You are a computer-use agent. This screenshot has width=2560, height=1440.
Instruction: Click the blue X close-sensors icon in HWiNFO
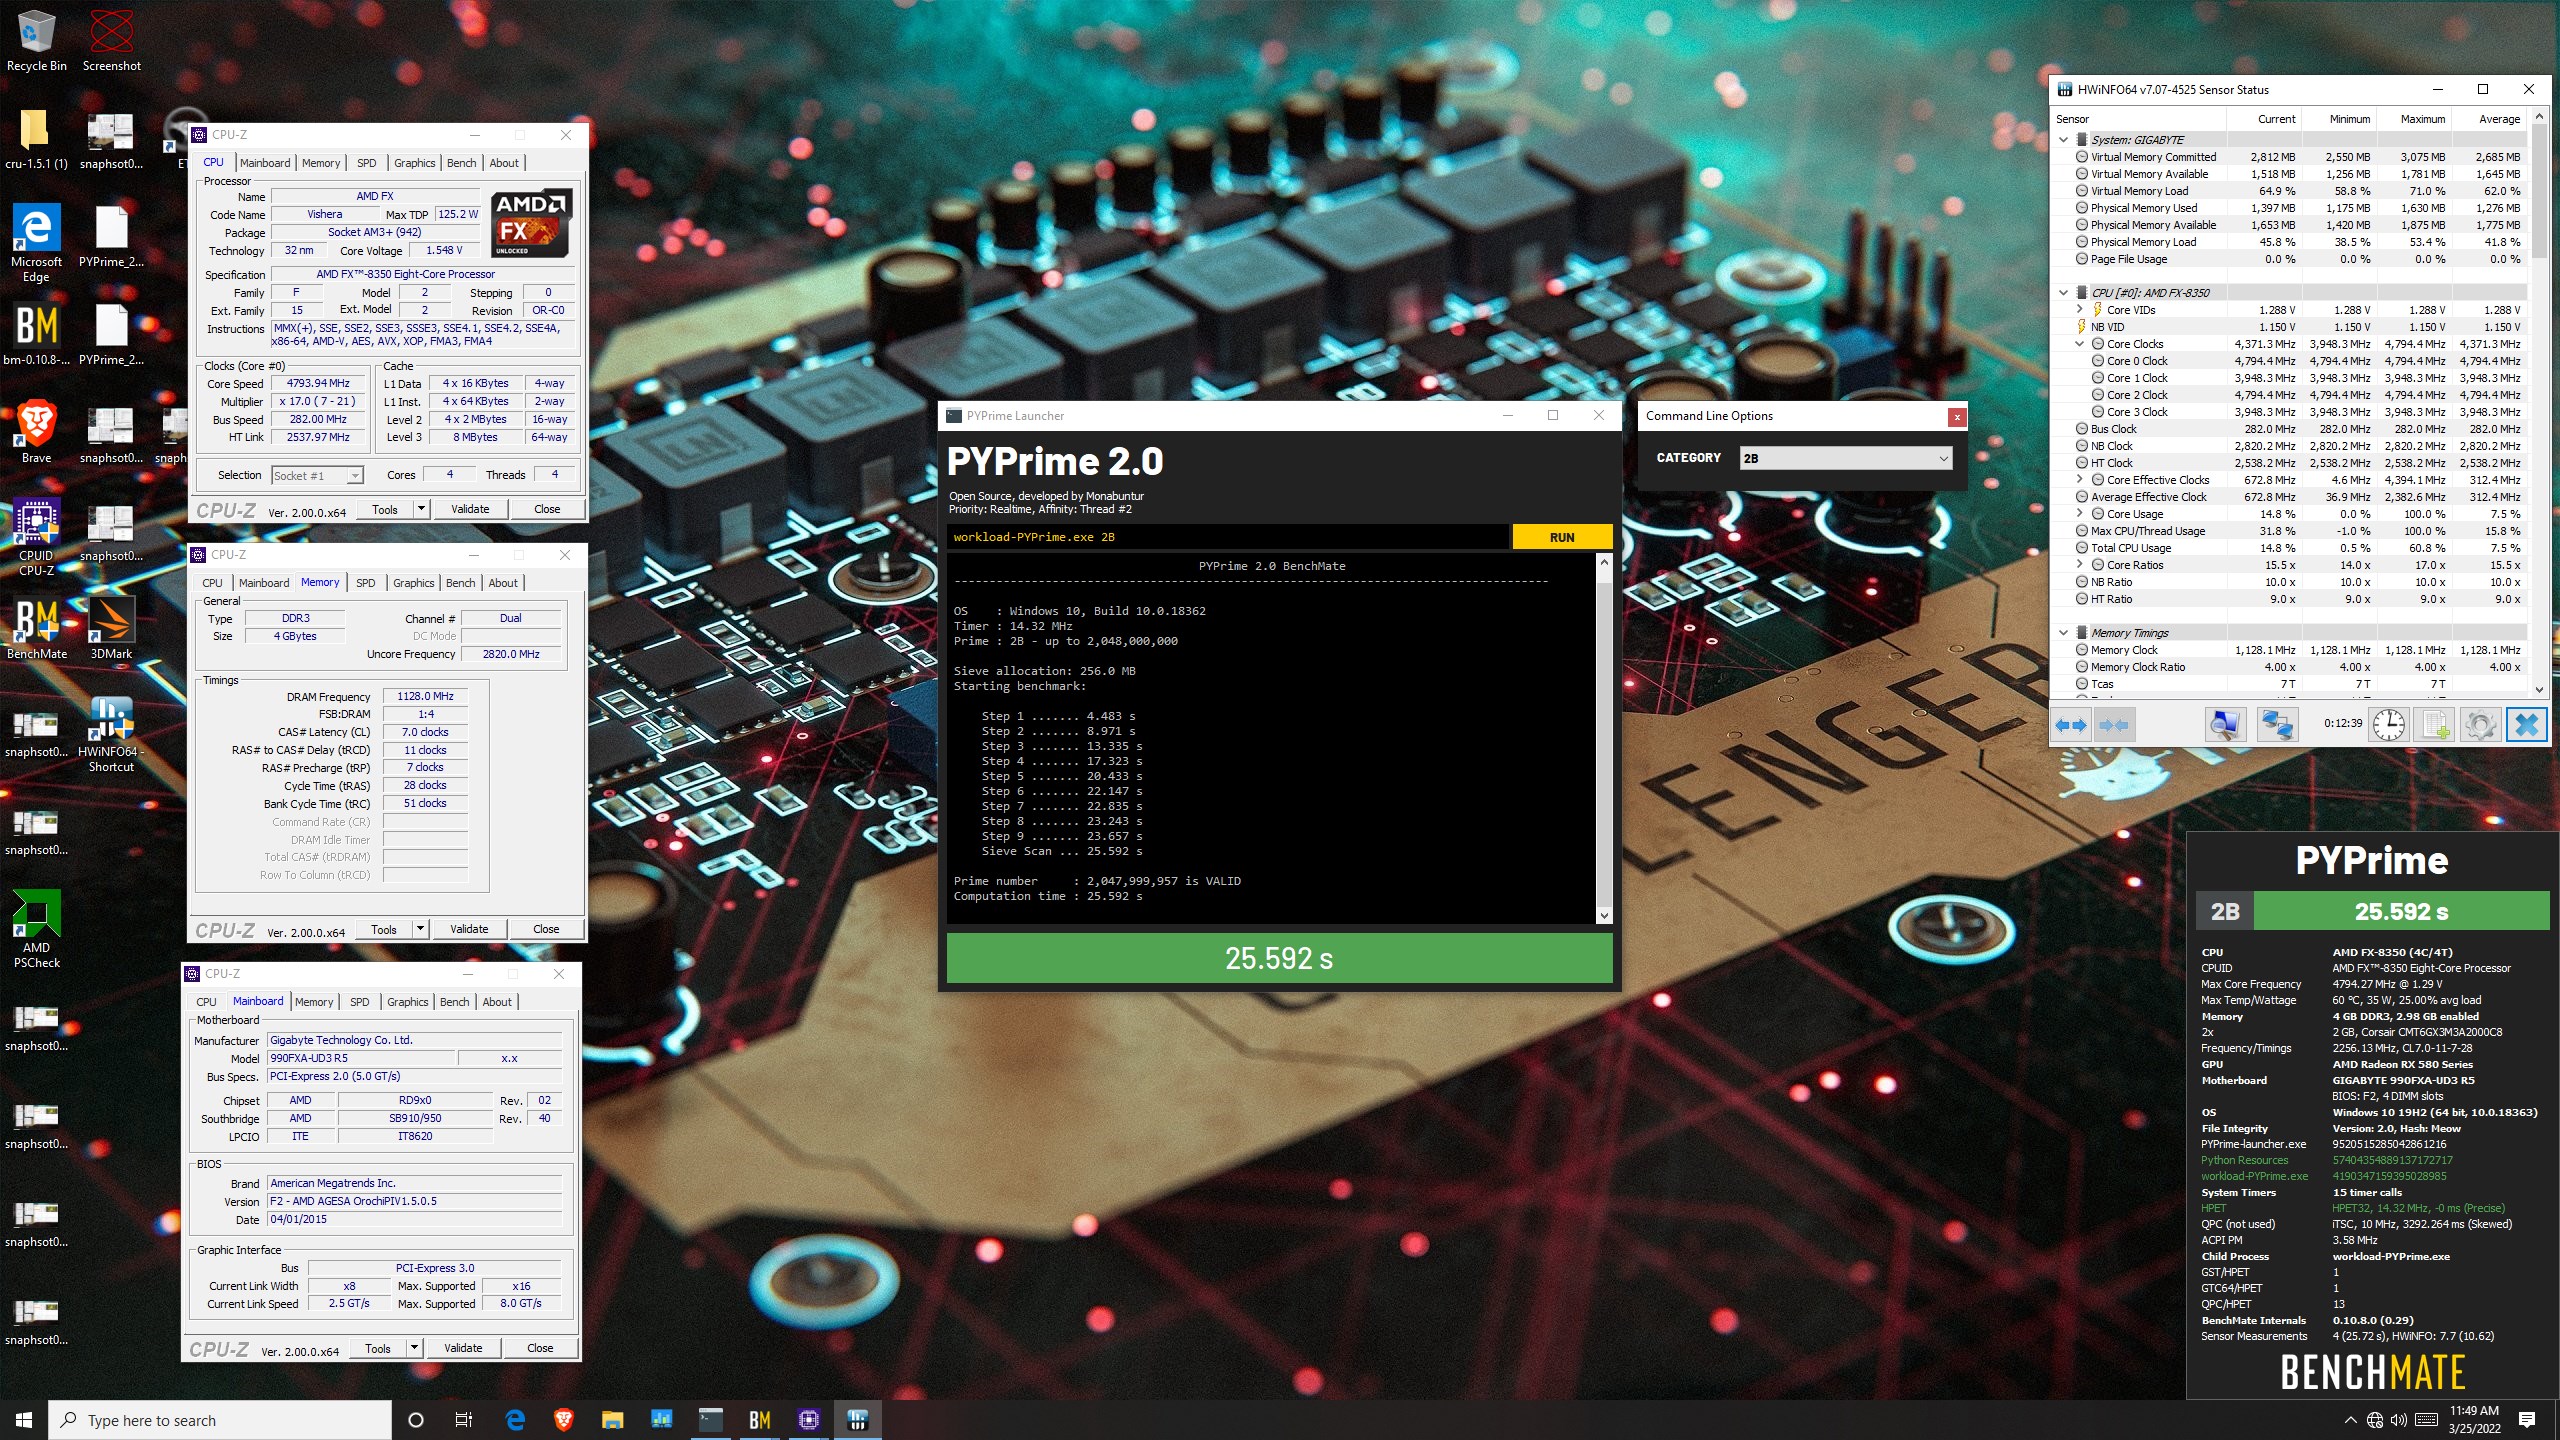(2526, 725)
